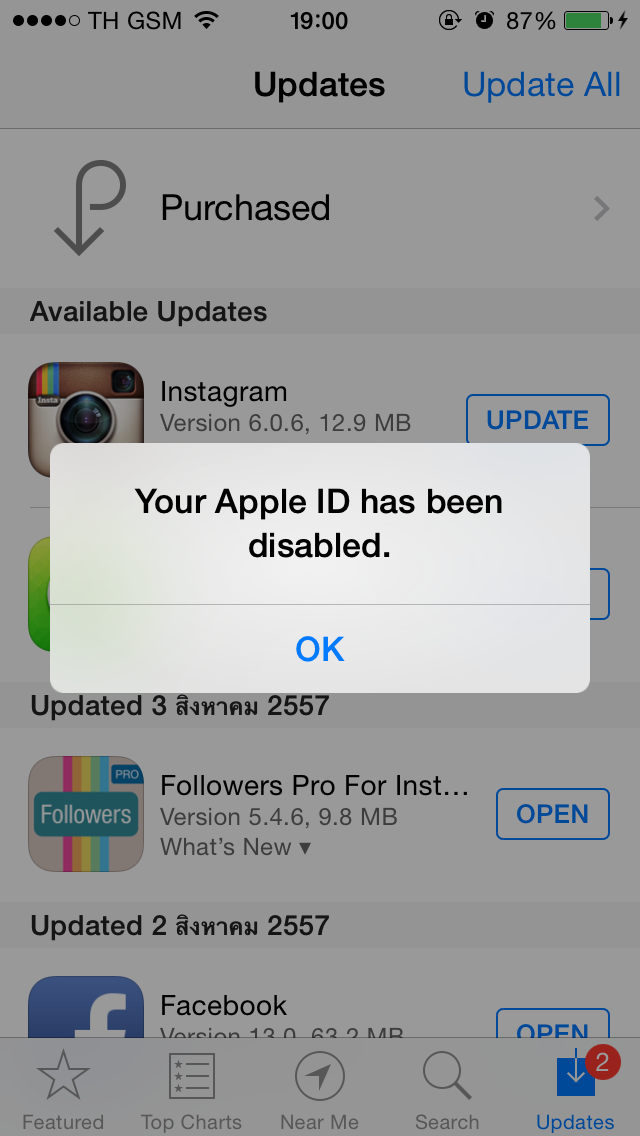This screenshot has height=1136, width=640.
Task: Tap the alarm clock status icon
Action: pyautogui.click(x=484, y=20)
